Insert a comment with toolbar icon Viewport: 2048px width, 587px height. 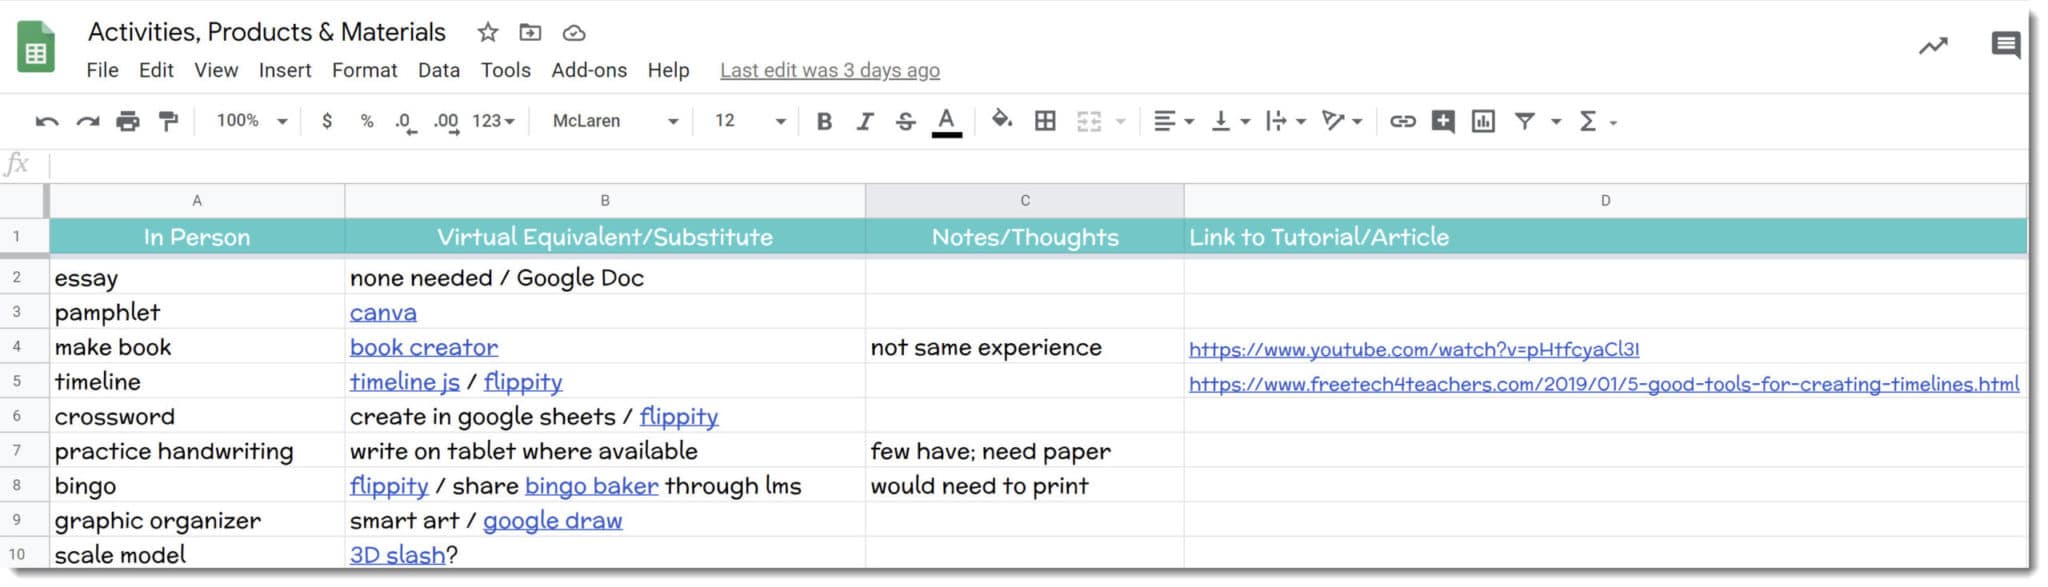pos(1442,121)
